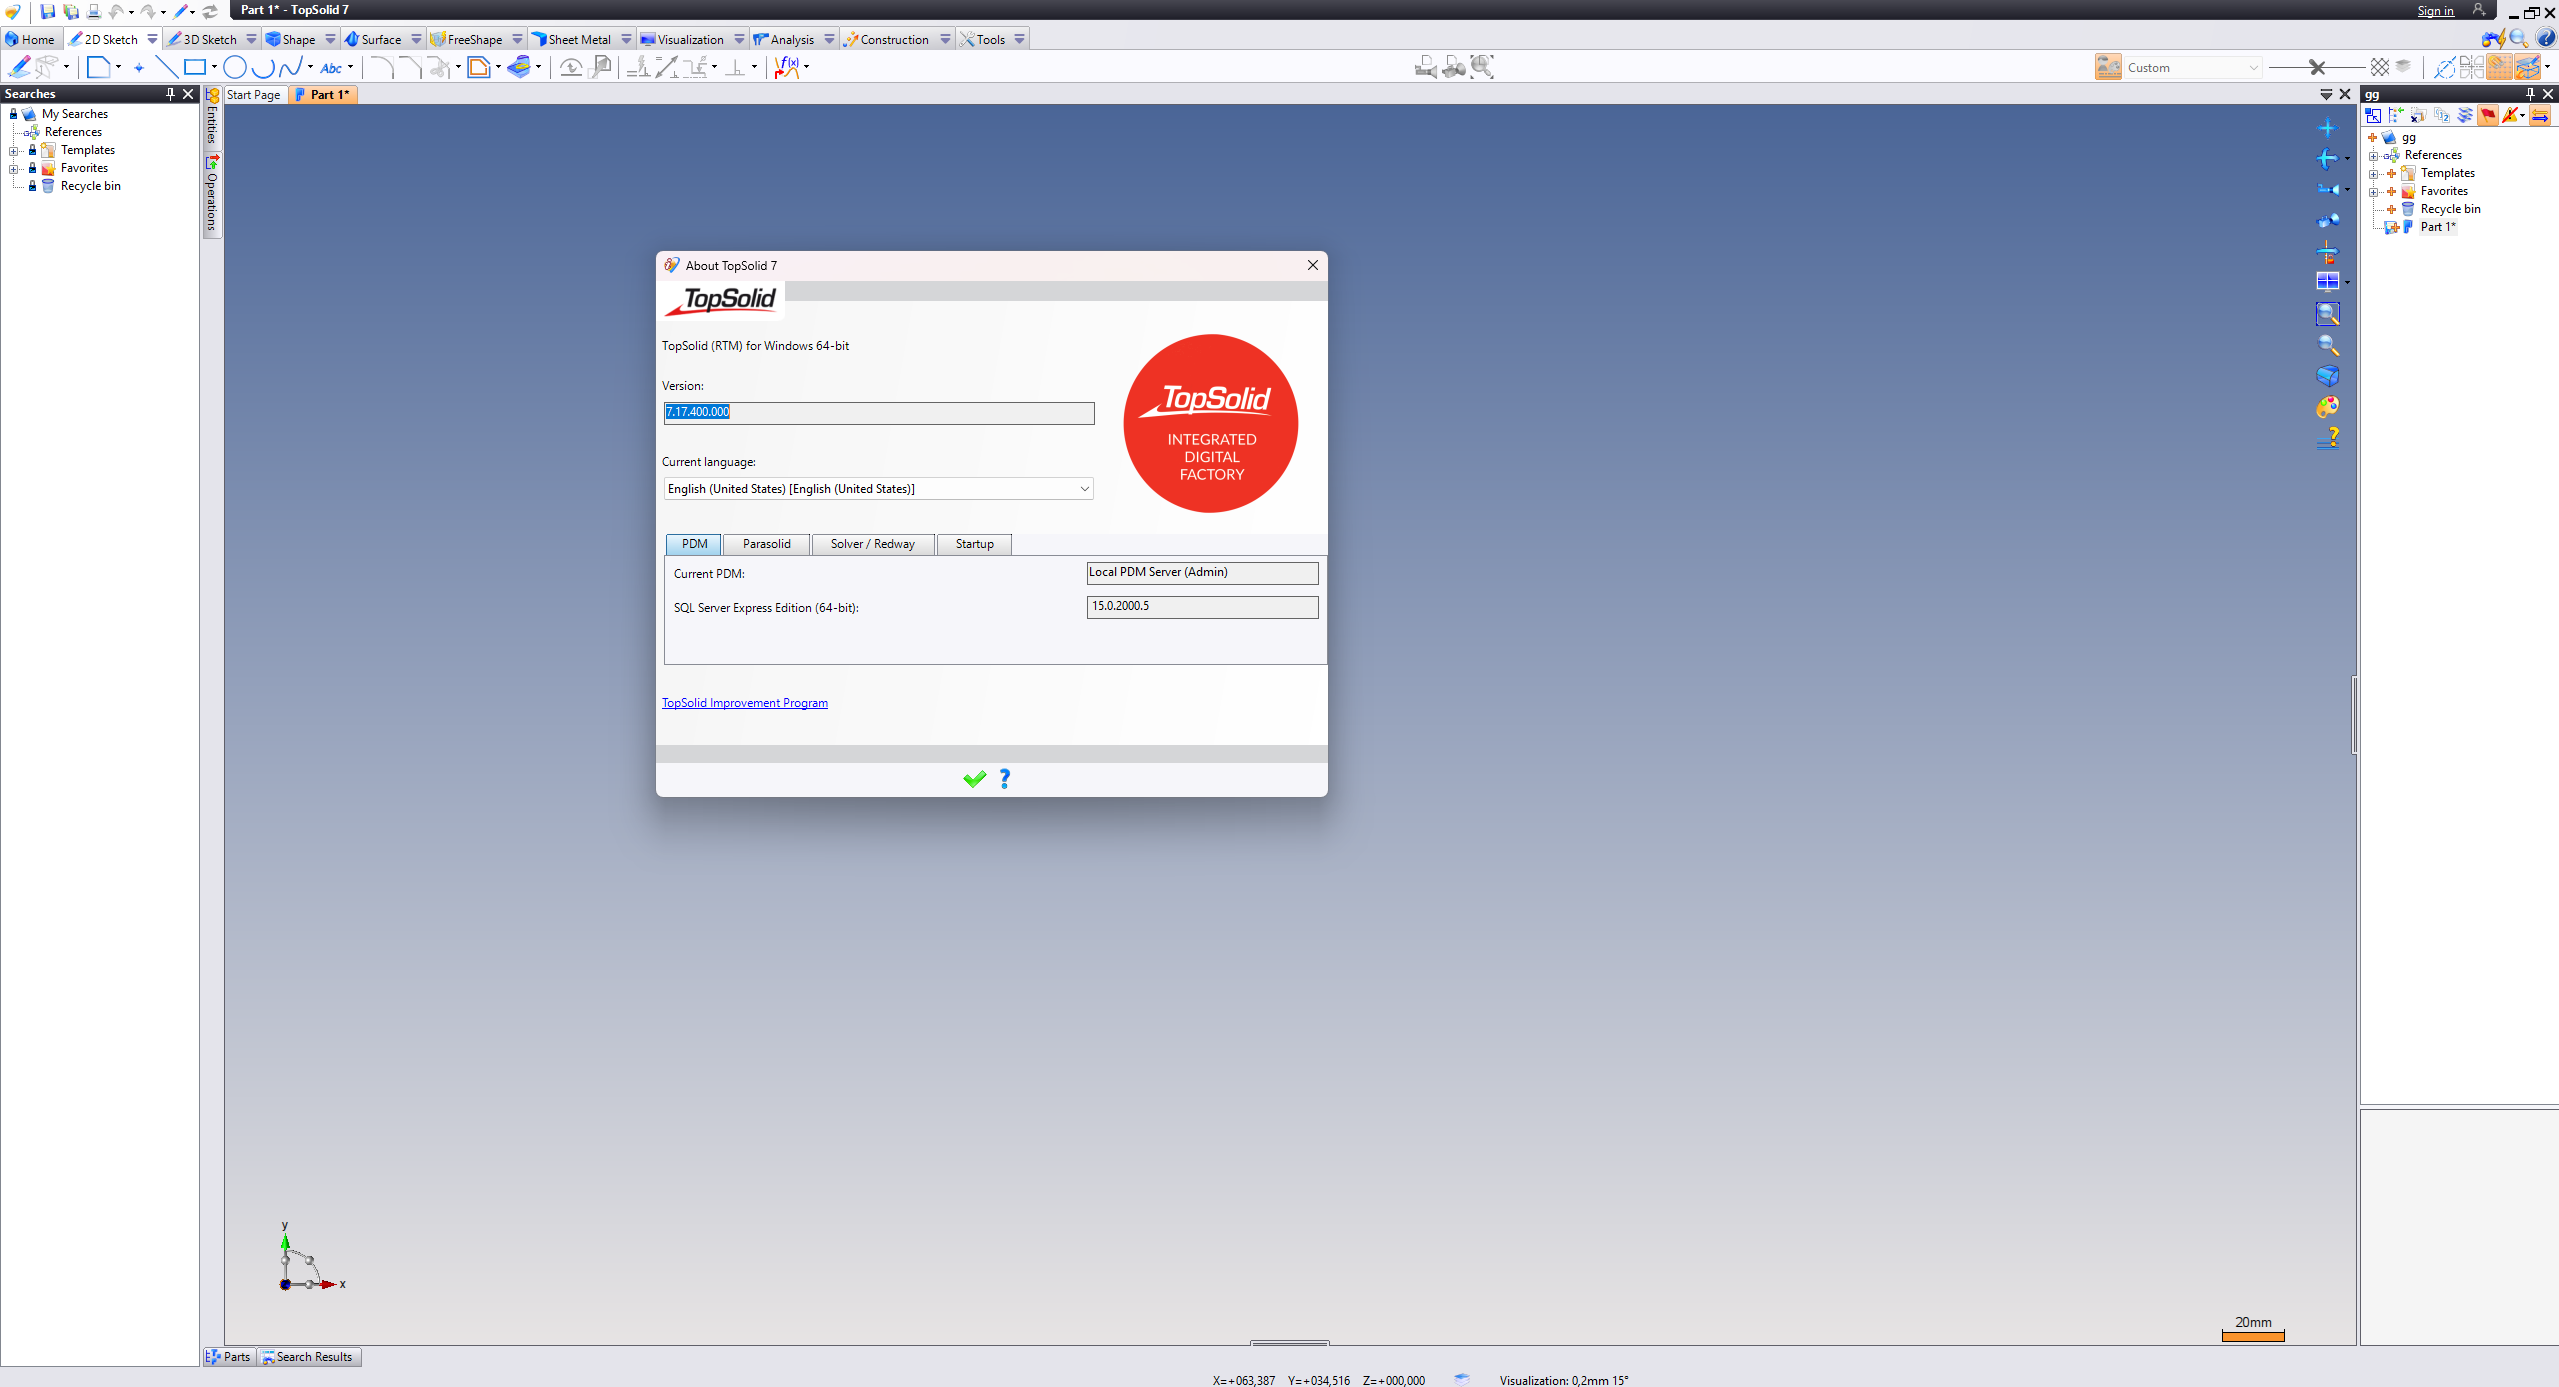
Task: Open the Shape tab dropdown arrow
Action: pyautogui.click(x=330, y=39)
